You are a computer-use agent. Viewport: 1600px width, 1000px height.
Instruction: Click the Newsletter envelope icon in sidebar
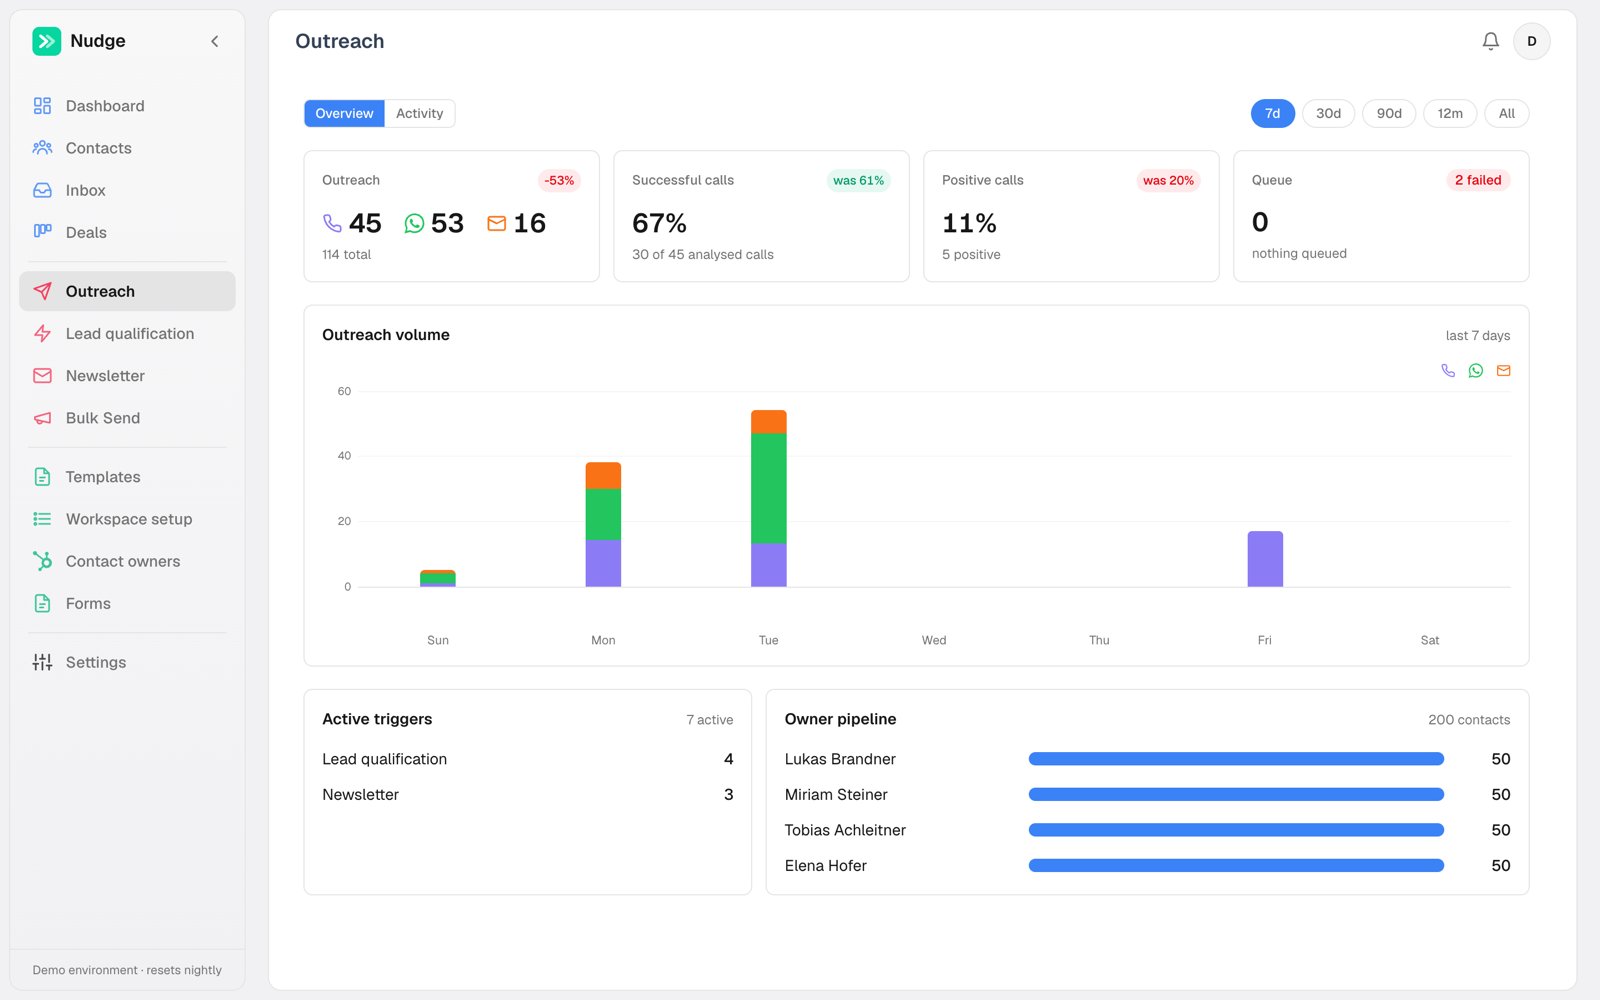point(42,376)
